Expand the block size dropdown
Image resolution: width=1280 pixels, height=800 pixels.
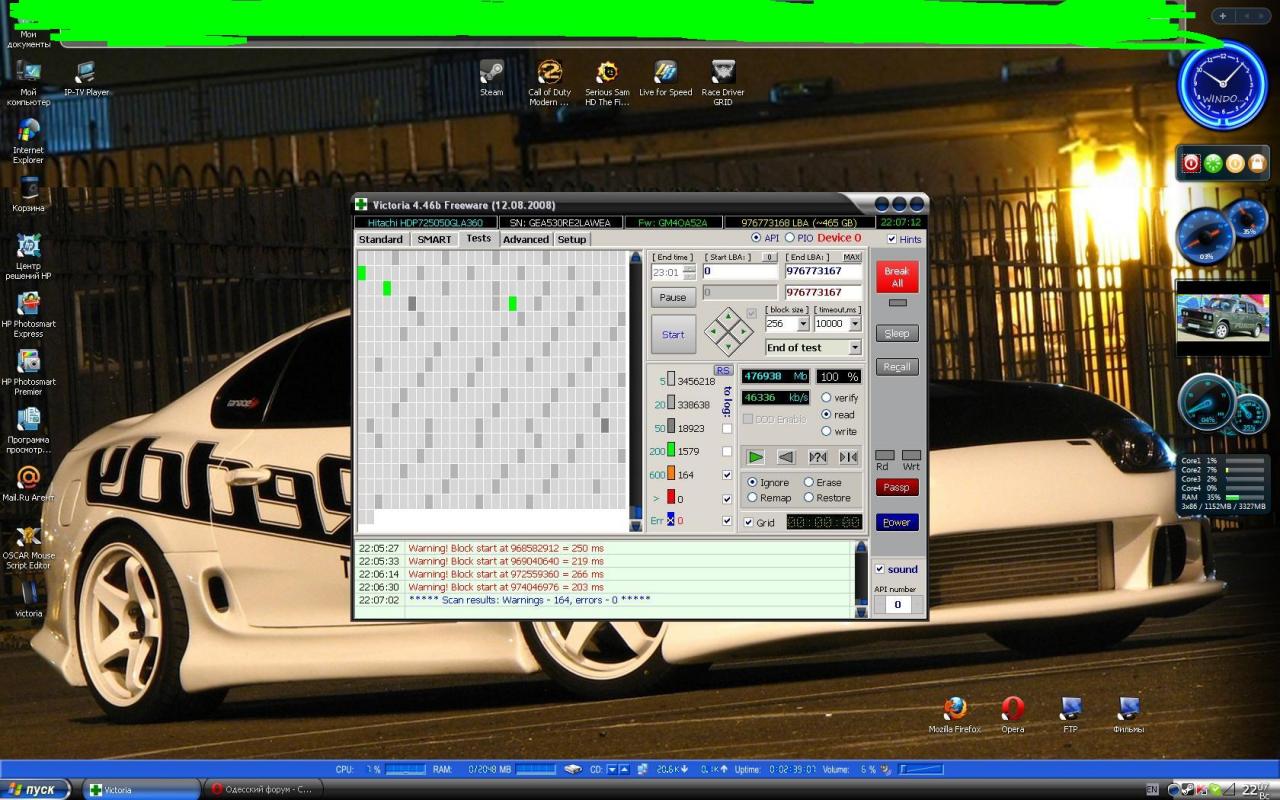[803, 325]
